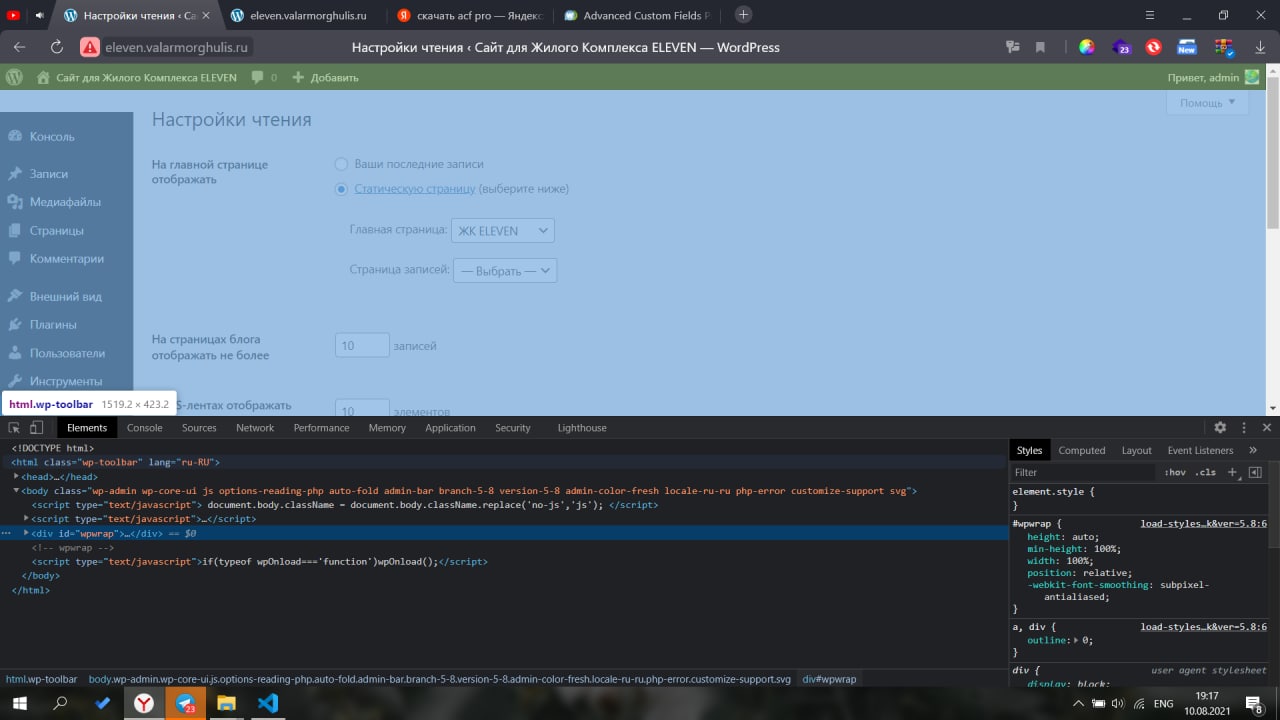The width and height of the screenshot is (1280, 720).
Task: Toggle the .cls element classes button
Action: pyautogui.click(x=1207, y=472)
